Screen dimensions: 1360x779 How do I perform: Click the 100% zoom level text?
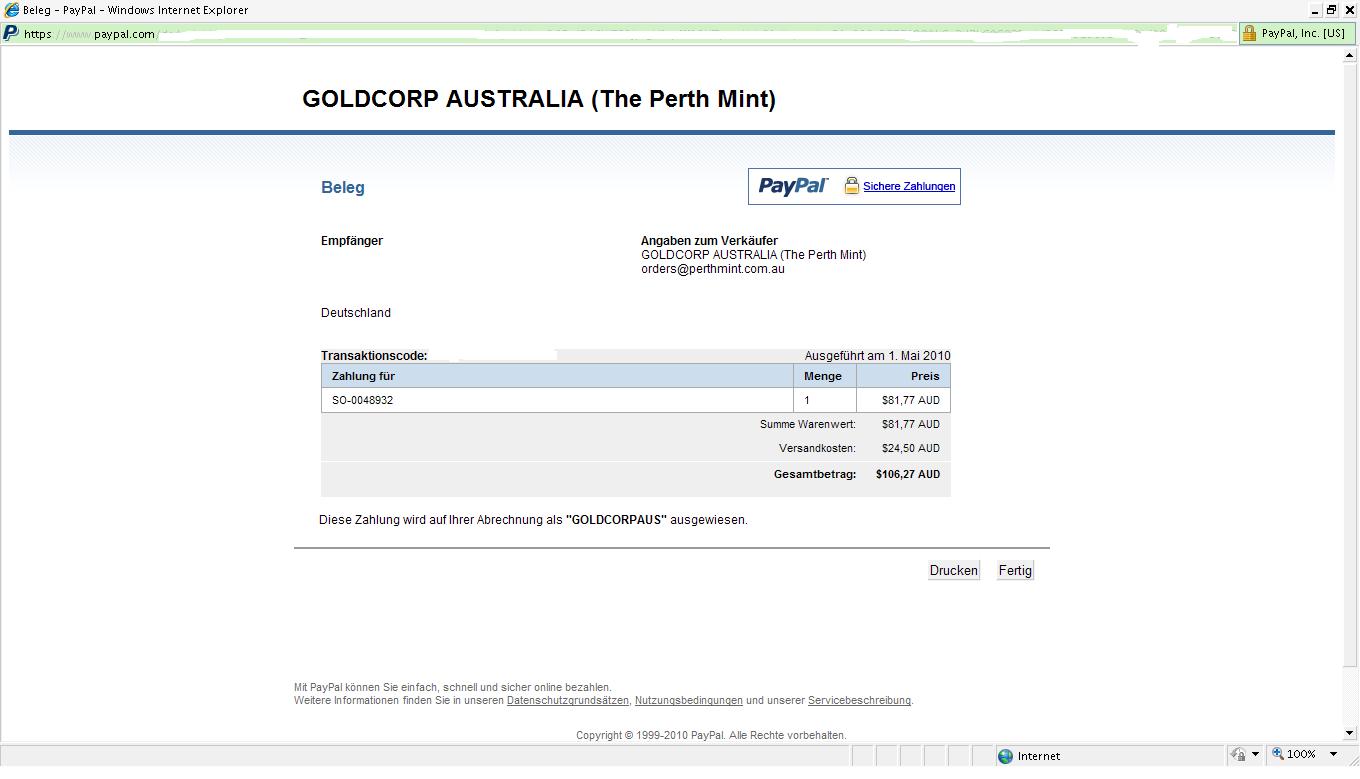click(1301, 754)
